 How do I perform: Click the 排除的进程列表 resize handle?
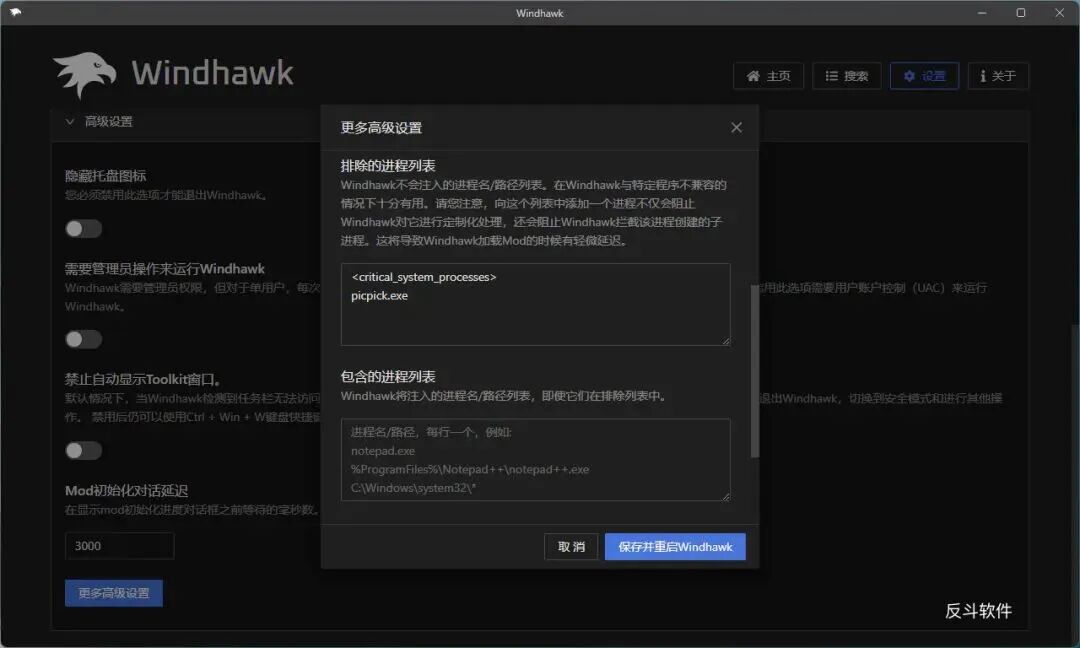[725, 341]
